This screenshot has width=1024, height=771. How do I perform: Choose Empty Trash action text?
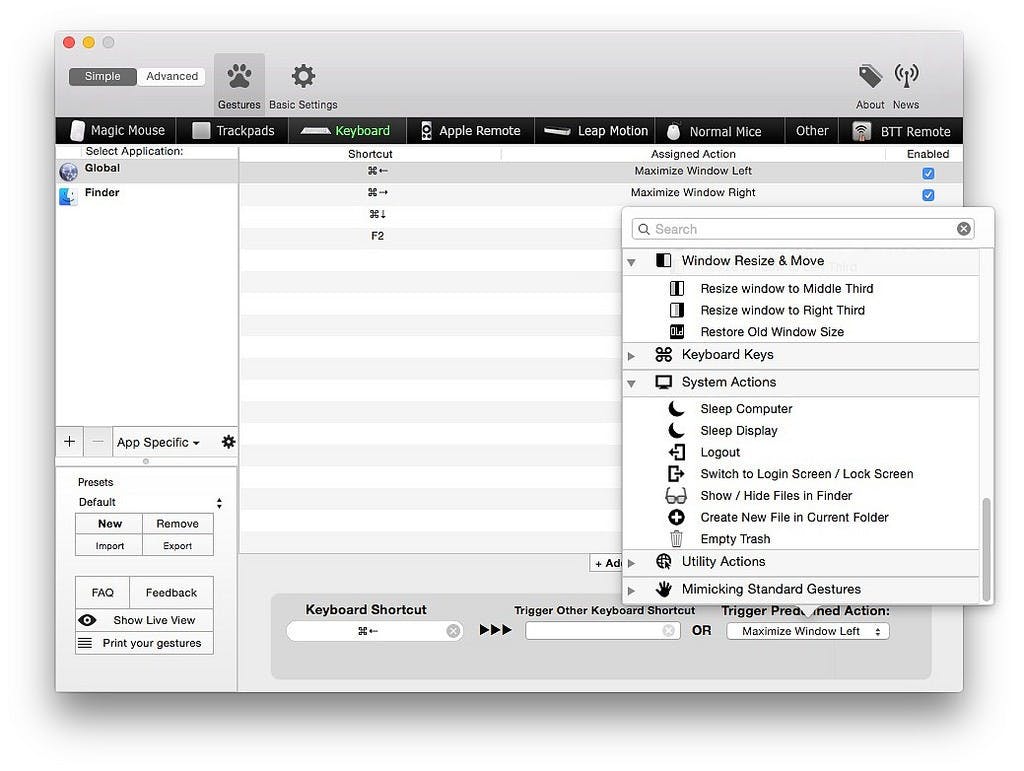pyautogui.click(x=735, y=539)
